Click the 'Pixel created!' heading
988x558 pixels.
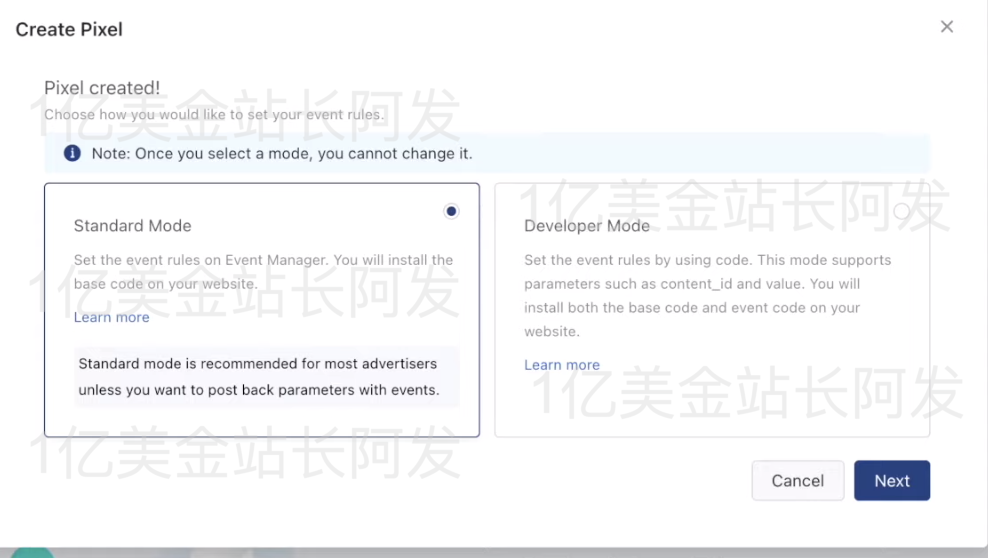[x=102, y=88]
